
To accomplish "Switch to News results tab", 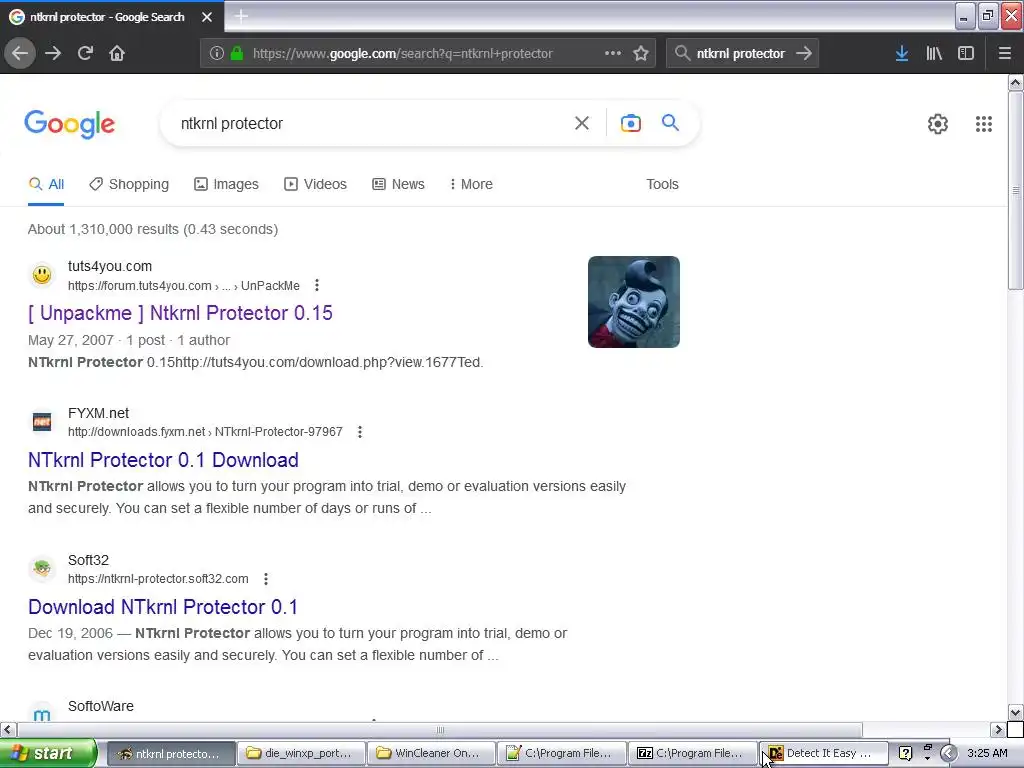I will (x=398, y=184).
